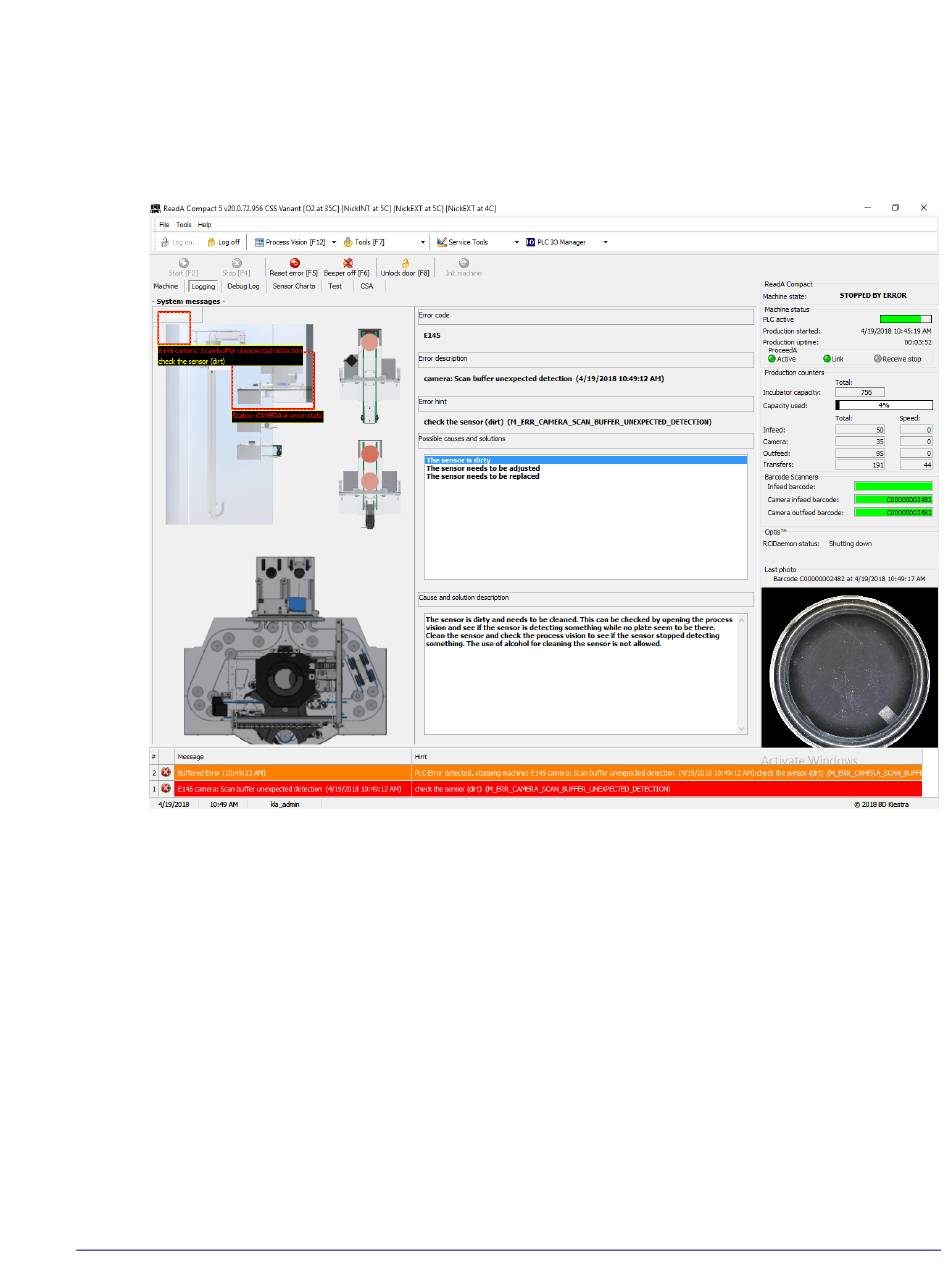
Task: Switch to the Debug Log tab
Action: [x=243, y=286]
